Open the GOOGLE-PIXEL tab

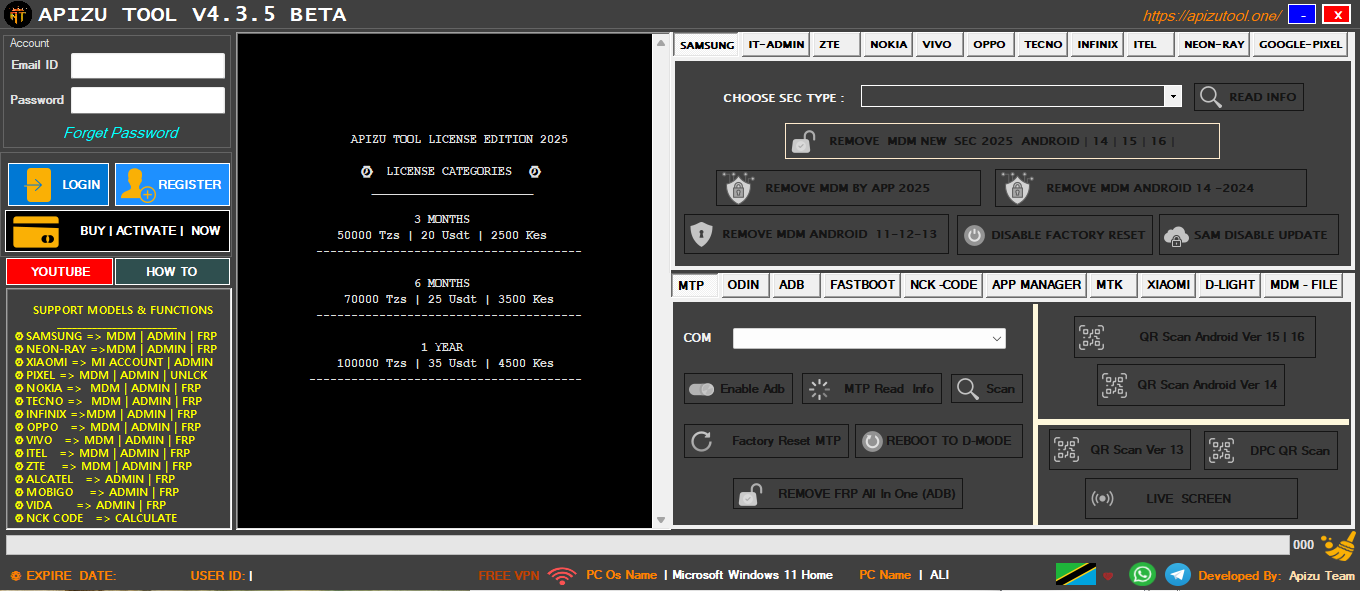tap(1300, 45)
